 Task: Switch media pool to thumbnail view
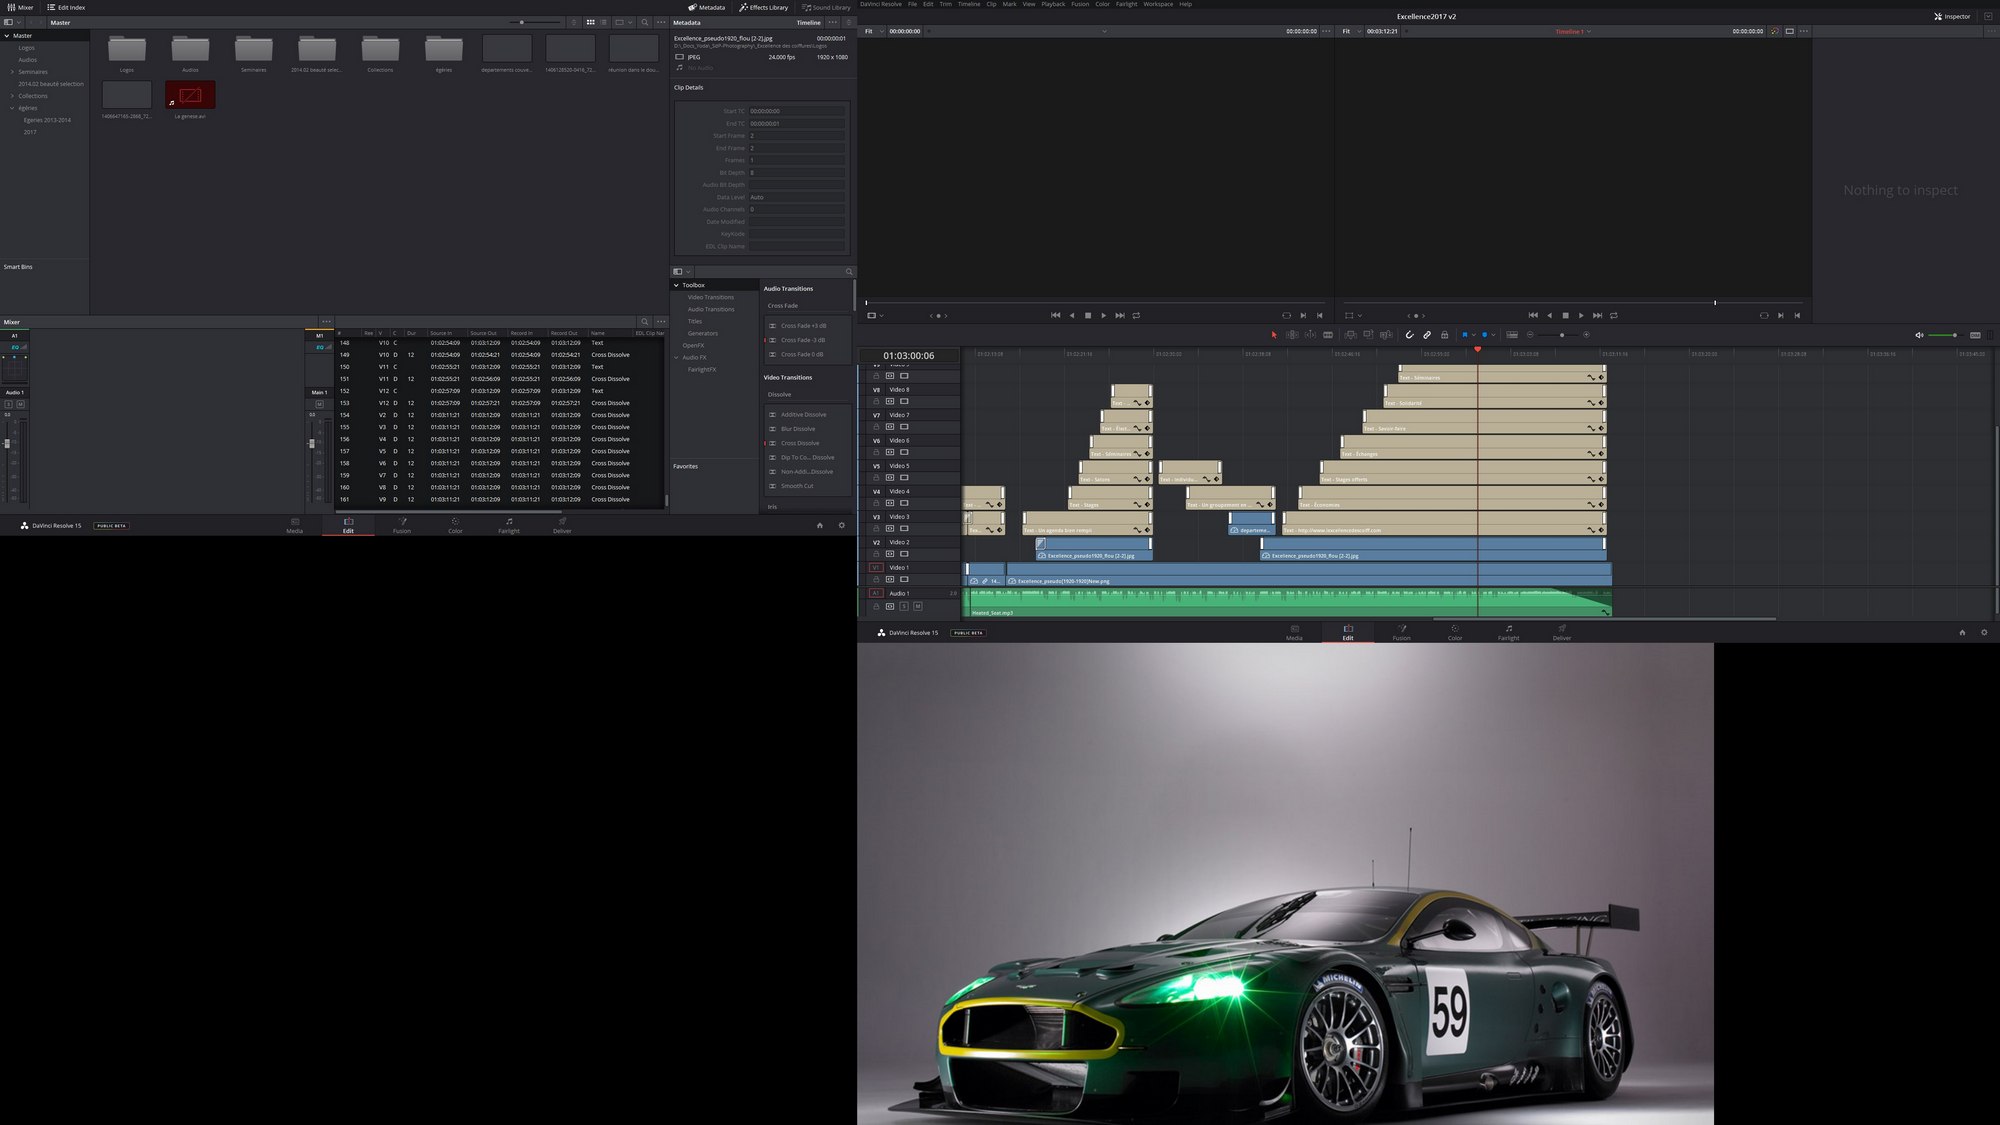pos(590,22)
